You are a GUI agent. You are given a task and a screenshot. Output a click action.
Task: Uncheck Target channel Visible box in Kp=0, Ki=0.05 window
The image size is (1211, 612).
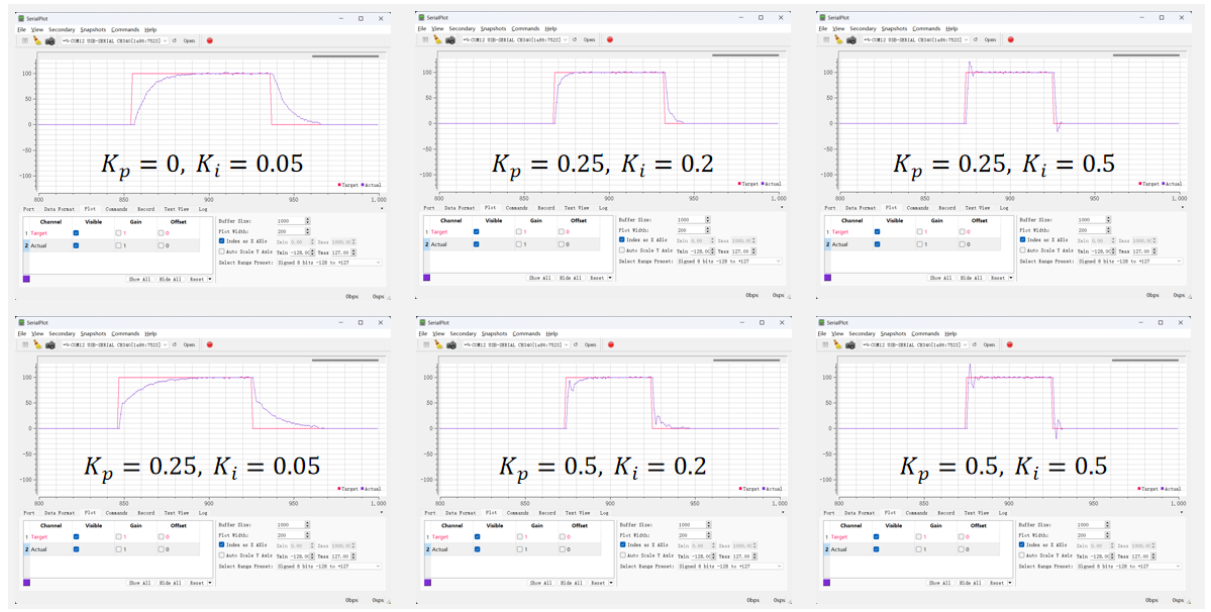(77, 232)
